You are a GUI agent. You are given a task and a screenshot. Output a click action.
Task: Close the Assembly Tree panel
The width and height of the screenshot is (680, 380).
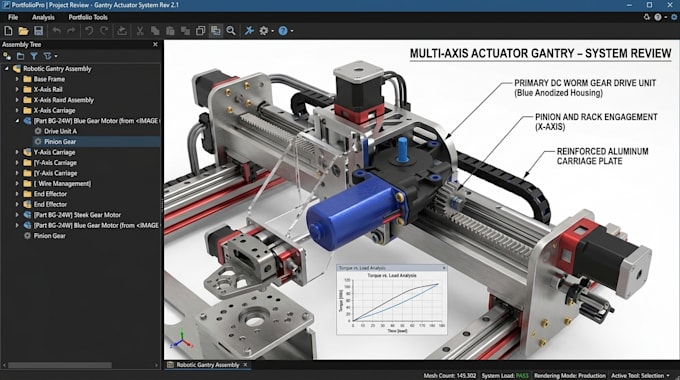[x=155, y=44]
